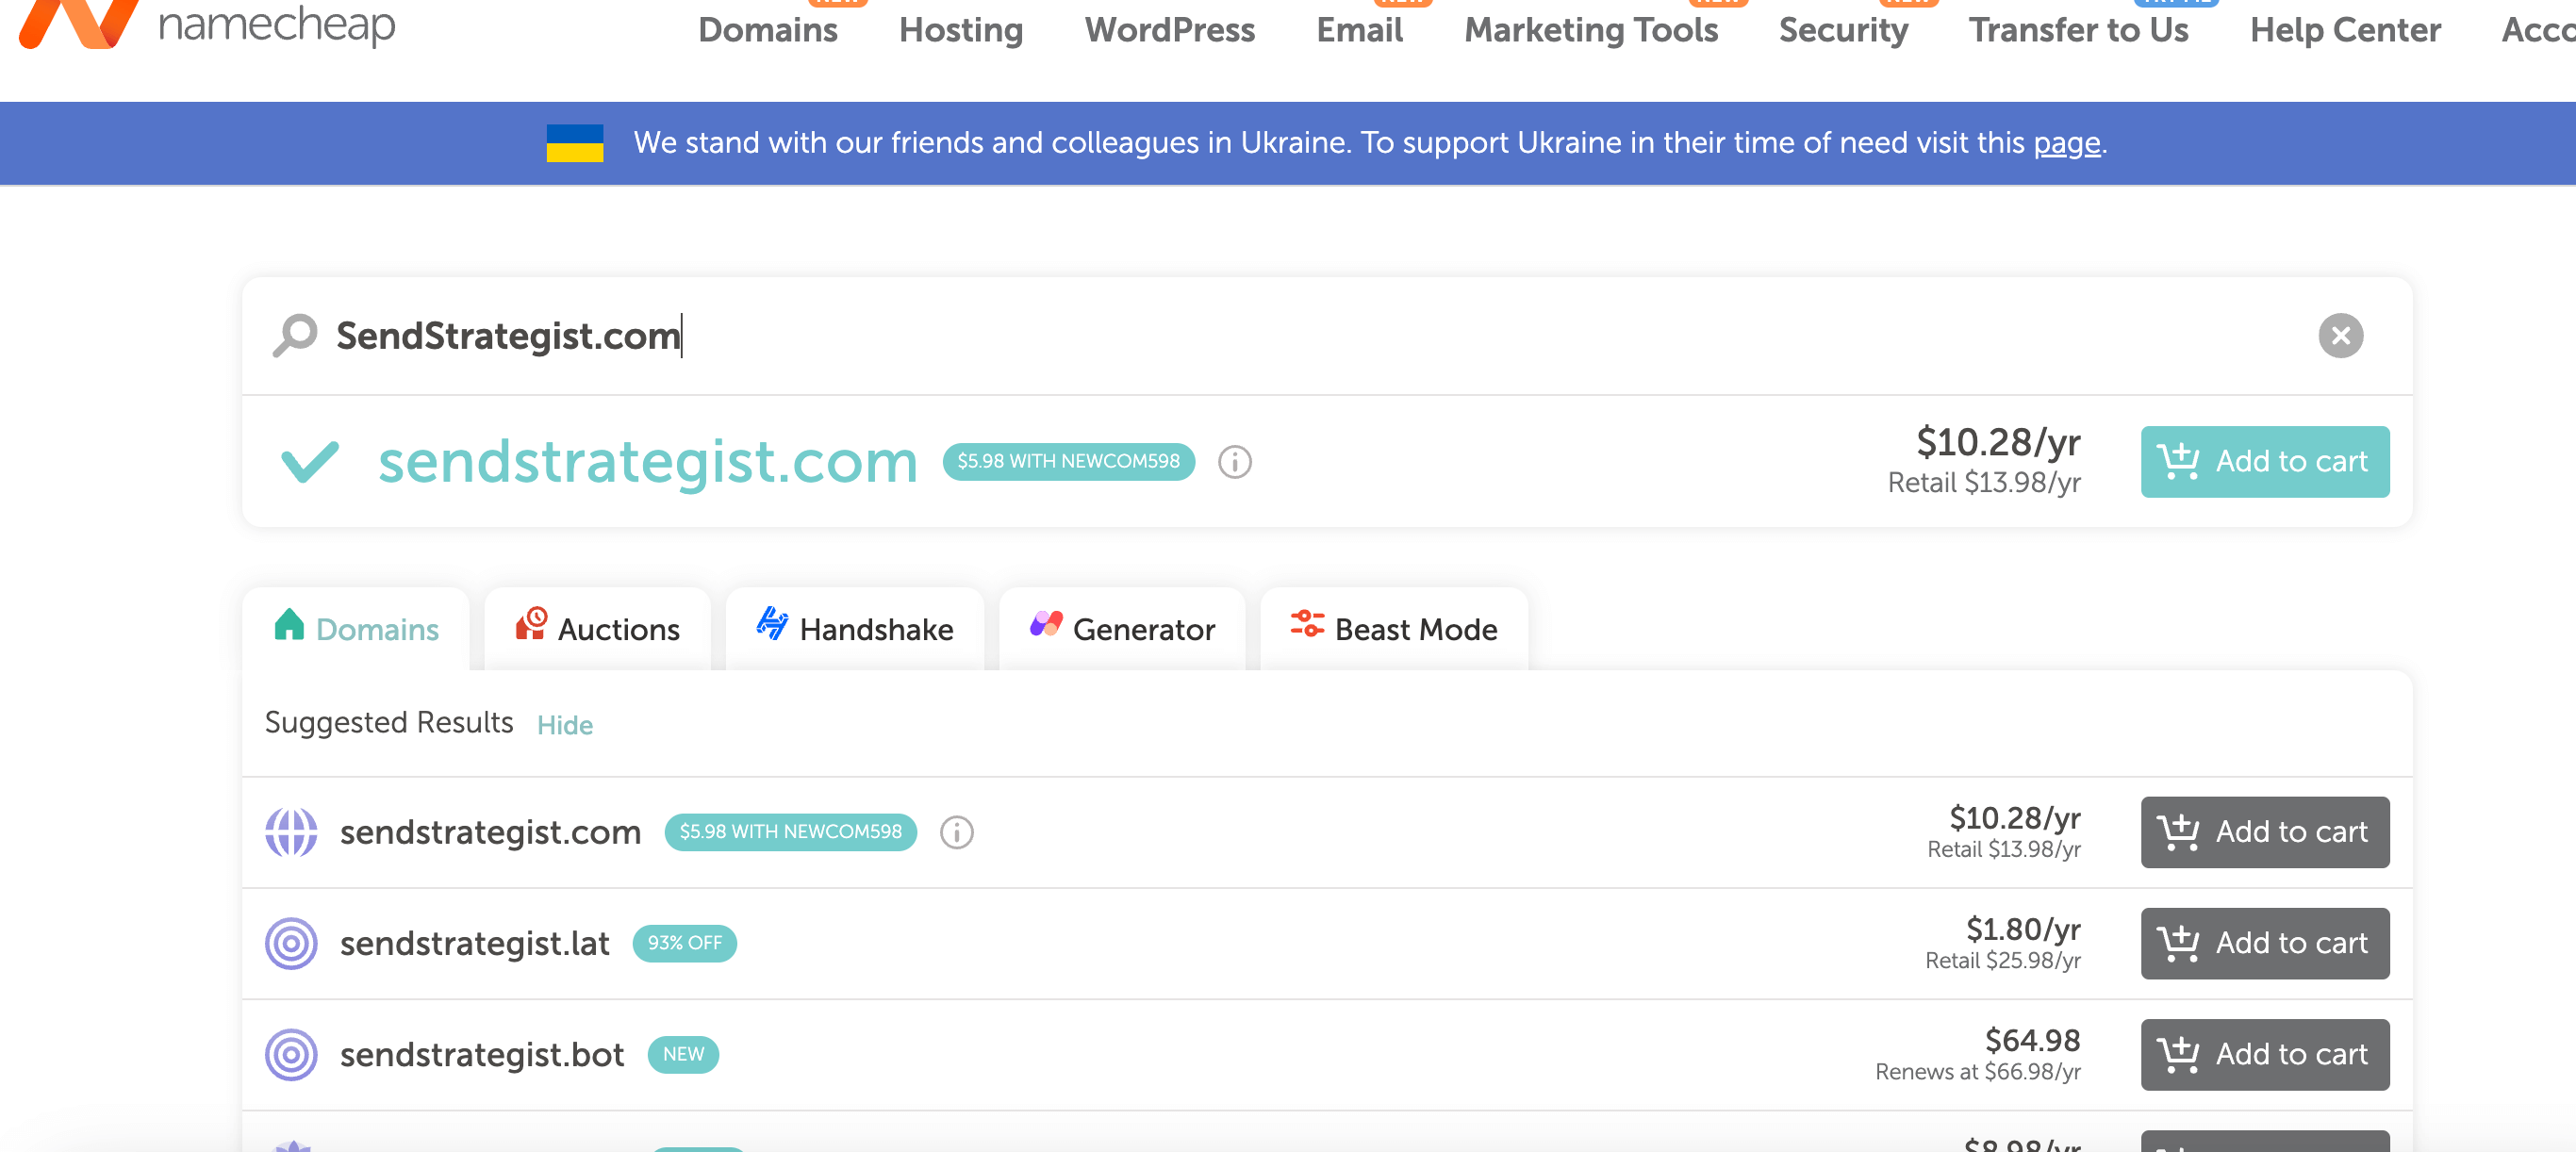Switch to the Generator tab

pyautogui.click(x=1122, y=629)
